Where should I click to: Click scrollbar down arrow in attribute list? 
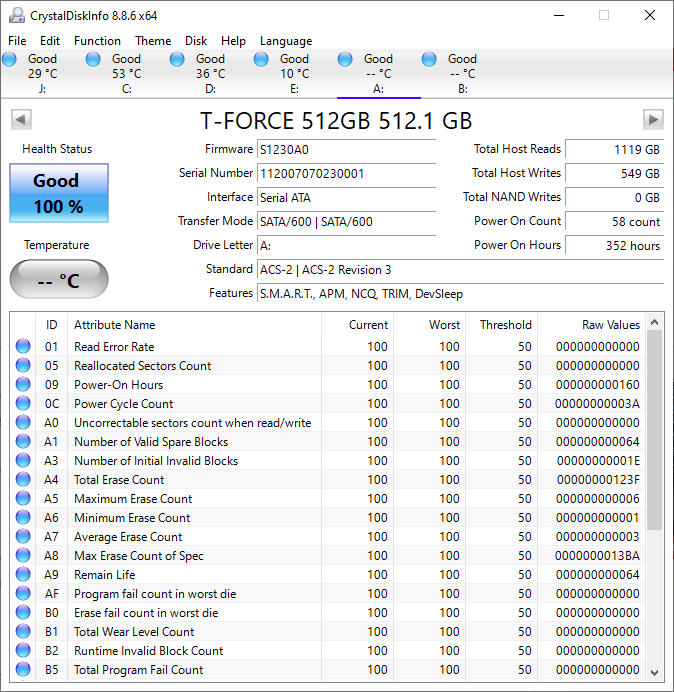tap(655, 673)
